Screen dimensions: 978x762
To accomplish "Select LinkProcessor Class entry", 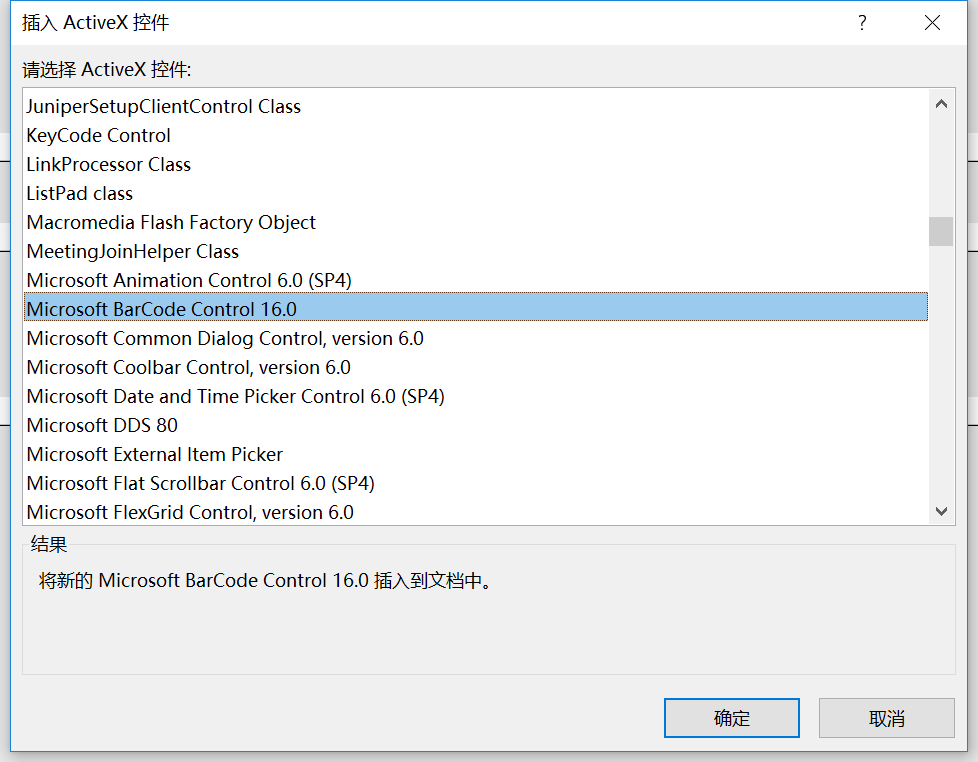I will point(476,165).
